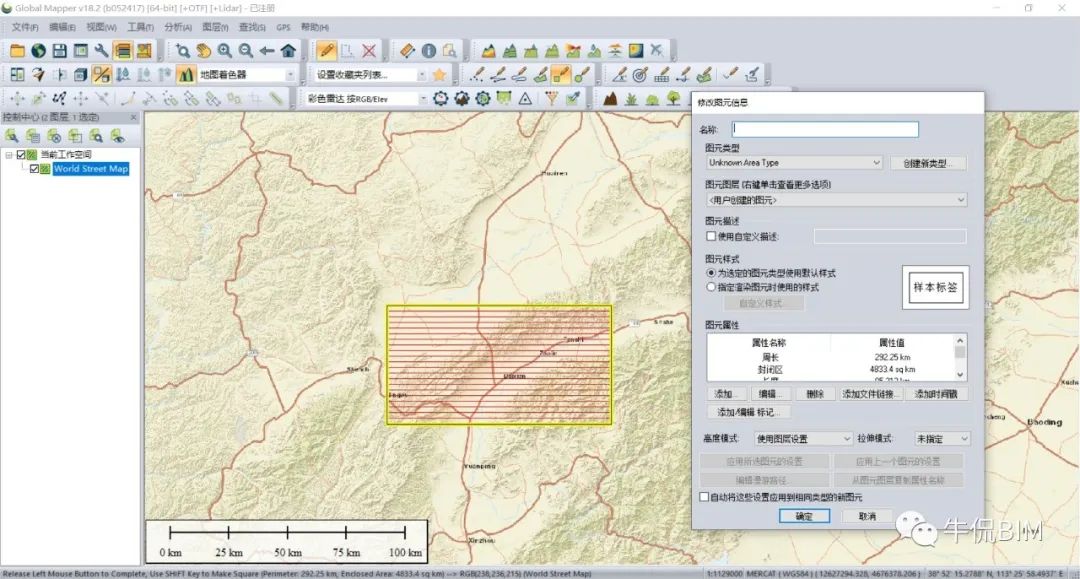Activate the pan hand tool
1080x579 pixels.
(203, 50)
